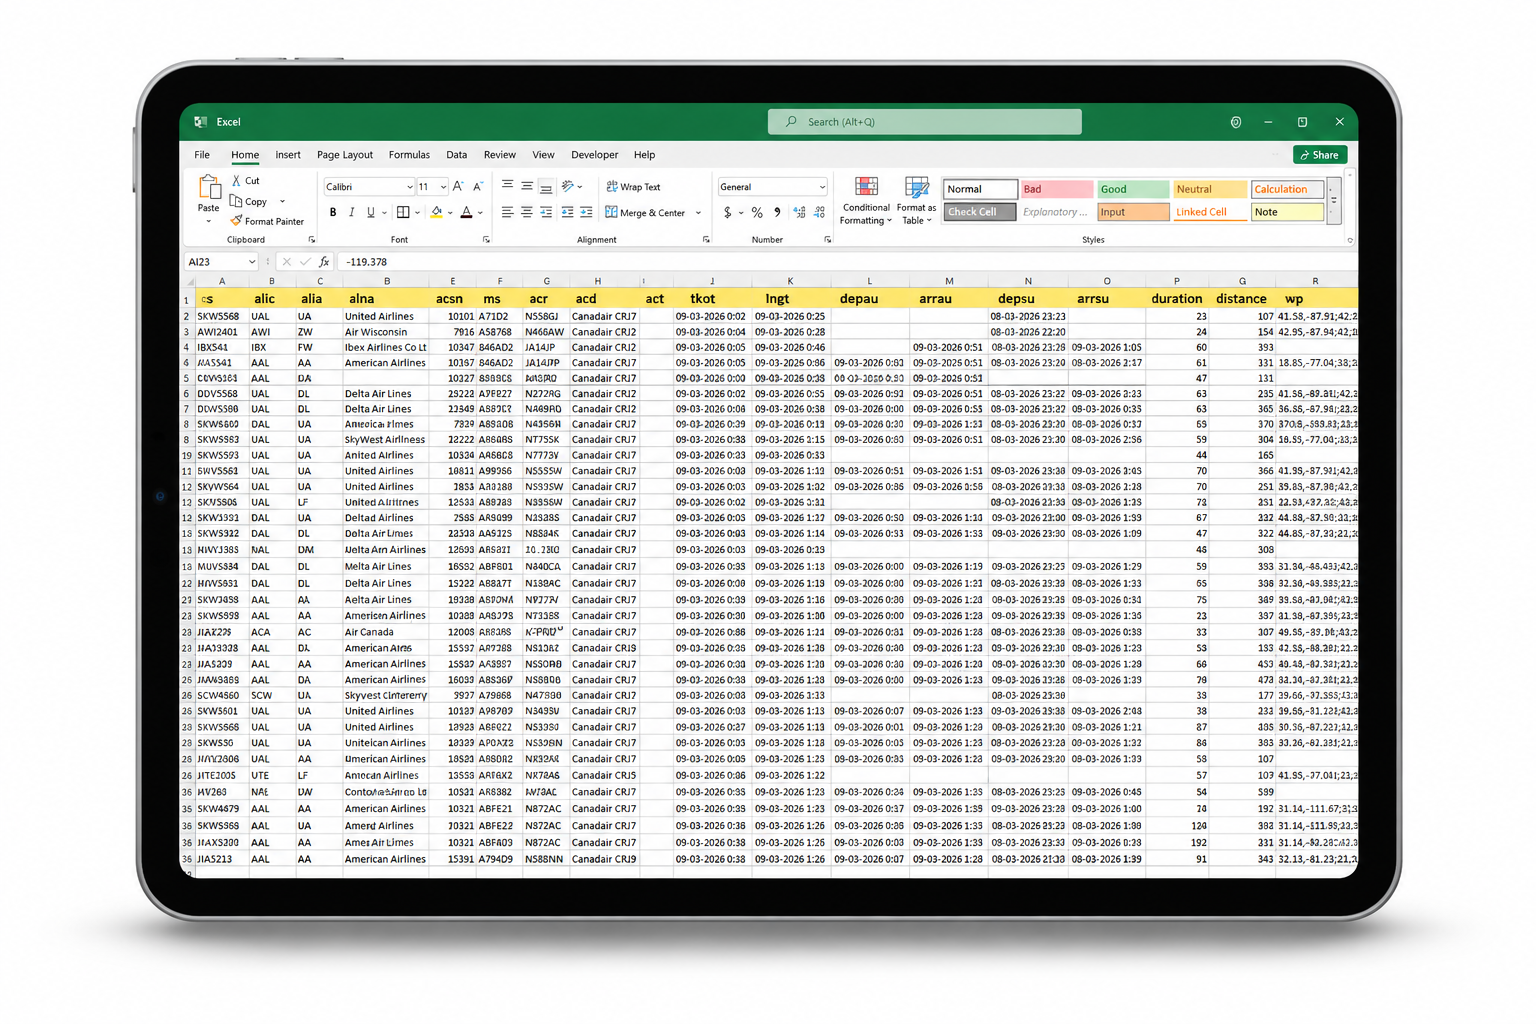This screenshot has height=1024, width=1536.
Task: Open the File menu
Action: (202, 155)
